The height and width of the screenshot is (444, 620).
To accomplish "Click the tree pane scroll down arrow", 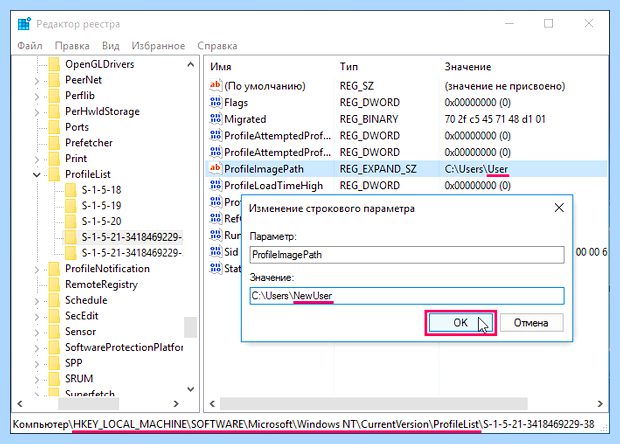I will [x=191, y=389].
